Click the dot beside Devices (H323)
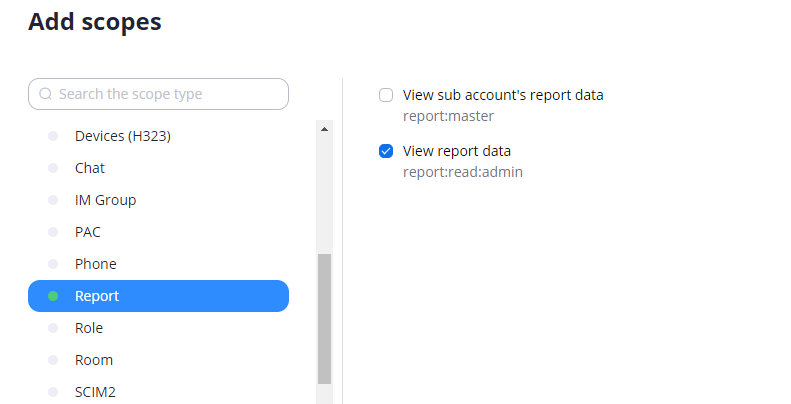The width and height of the screenshot is (791, 404). coord(53,136)
